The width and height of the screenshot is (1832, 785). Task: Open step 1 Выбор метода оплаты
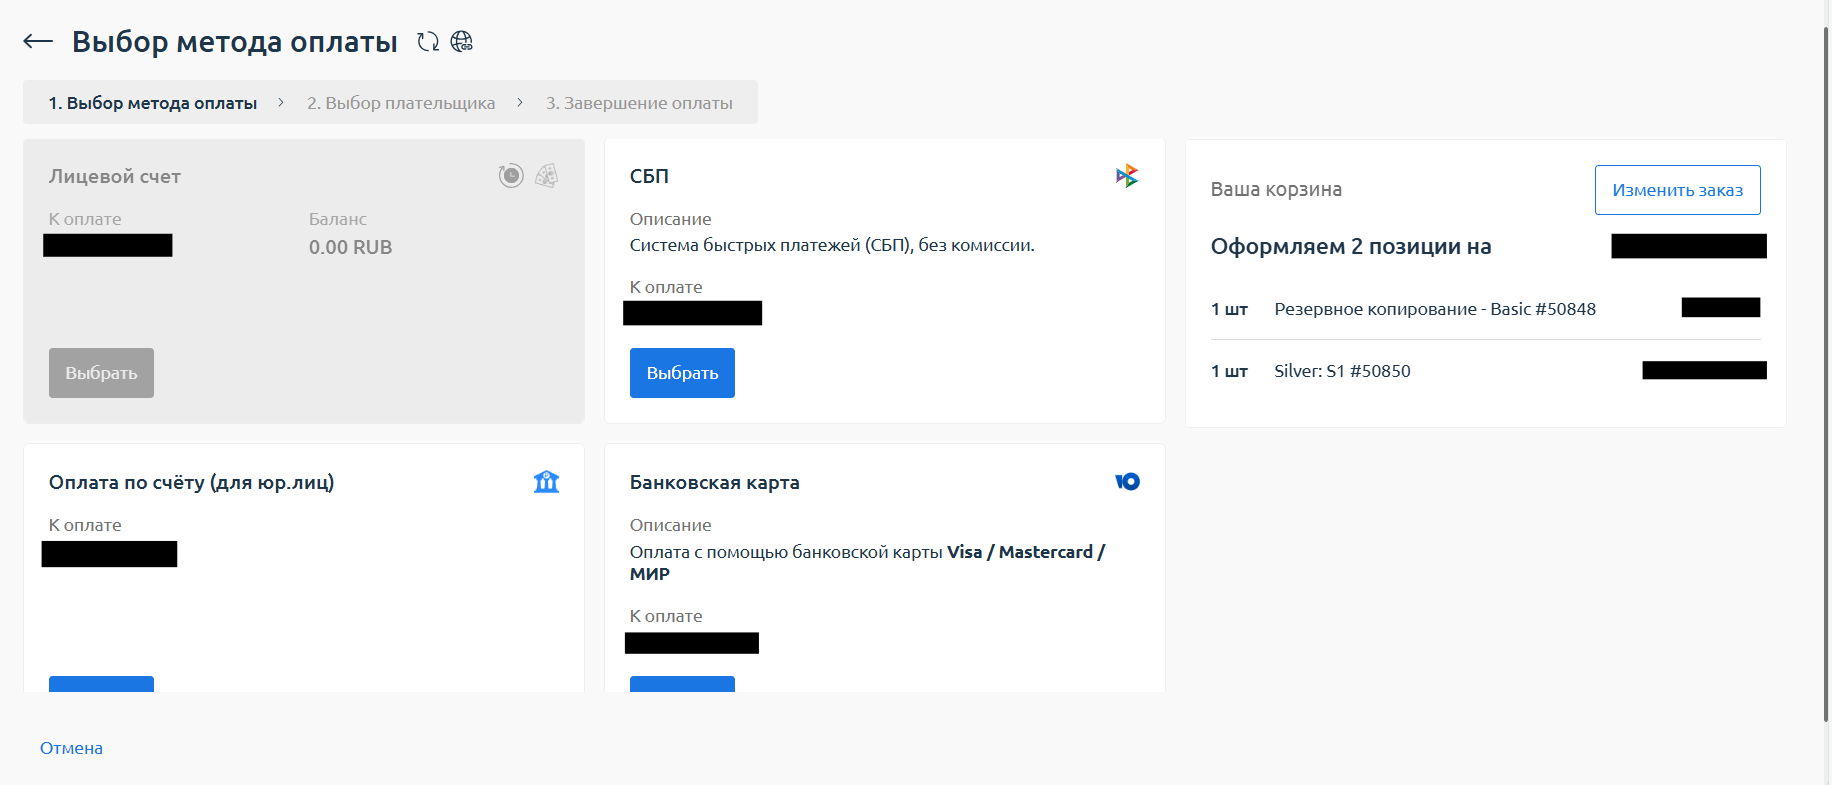pos(153,103)
